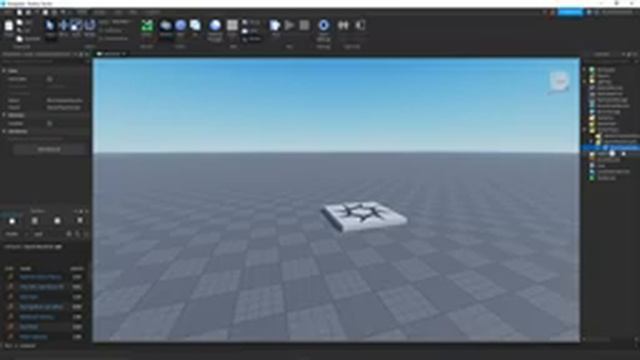640x360 pixels.
Task: Click the Stop square icon
Action: point(304,25)
